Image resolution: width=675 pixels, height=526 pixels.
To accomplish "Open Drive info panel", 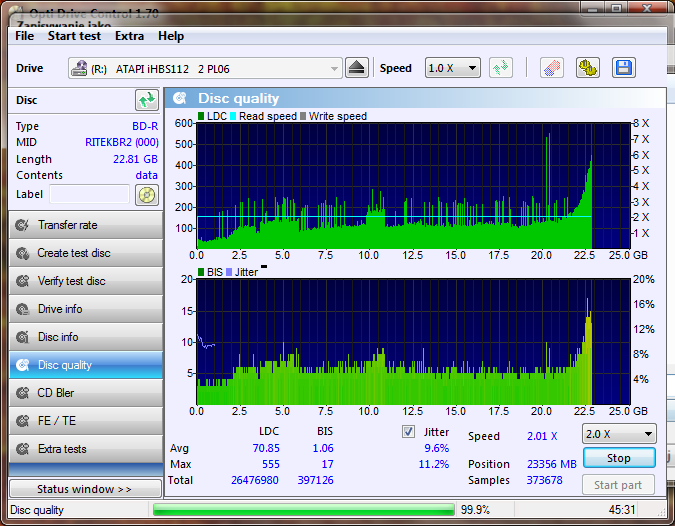I will (86, 309).
